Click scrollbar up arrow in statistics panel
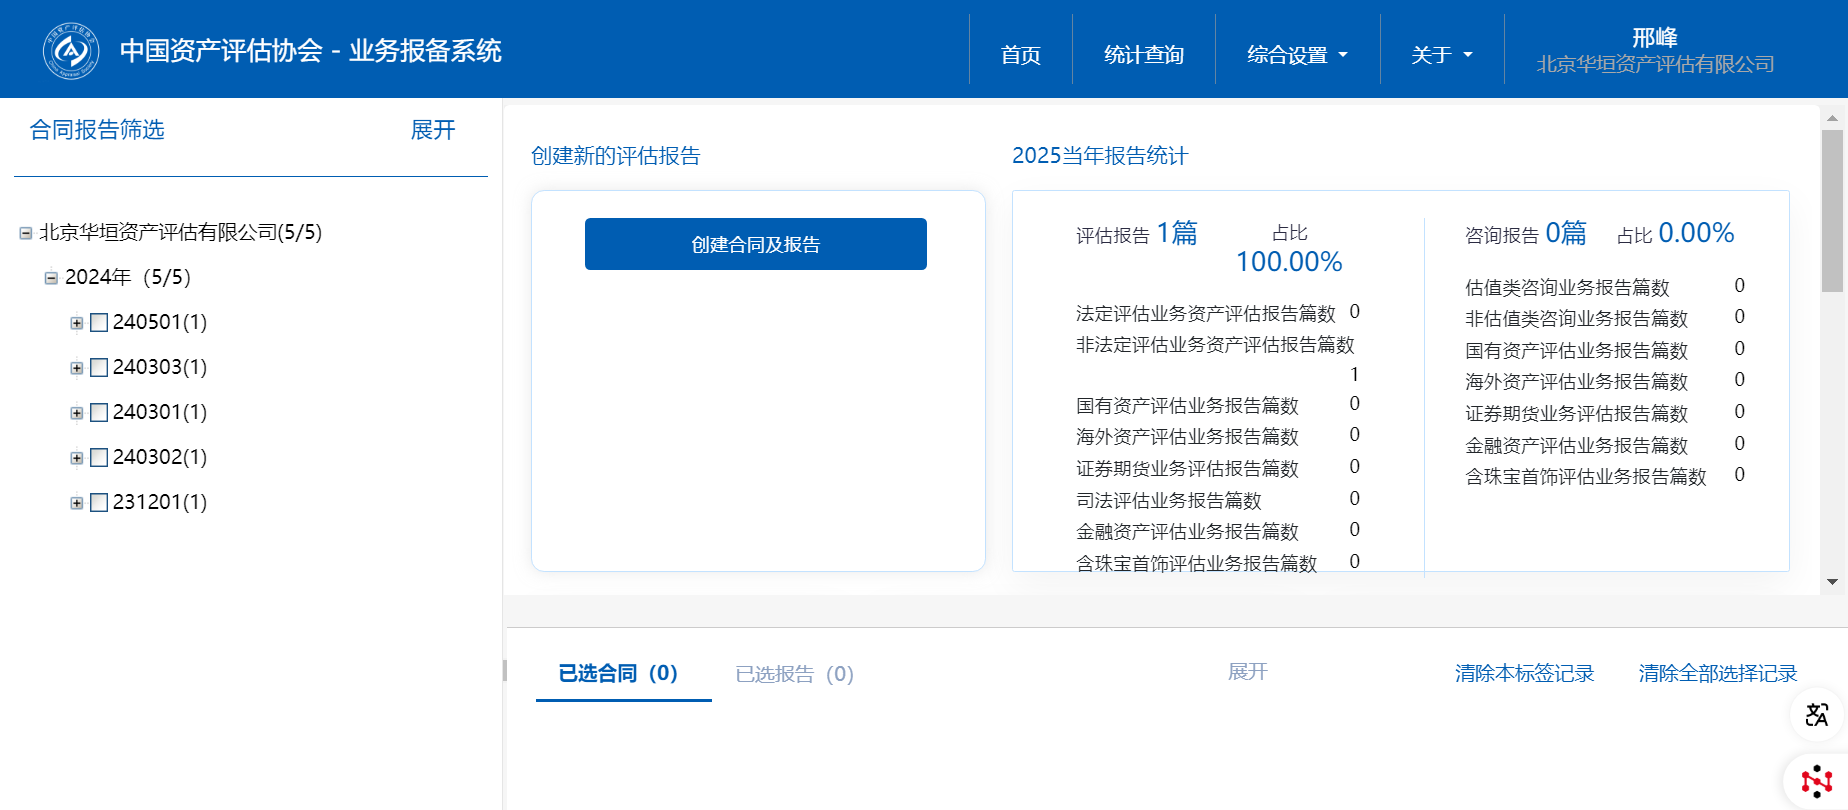The height and width of the screenshot is (810, 1848). point(1832,118)
